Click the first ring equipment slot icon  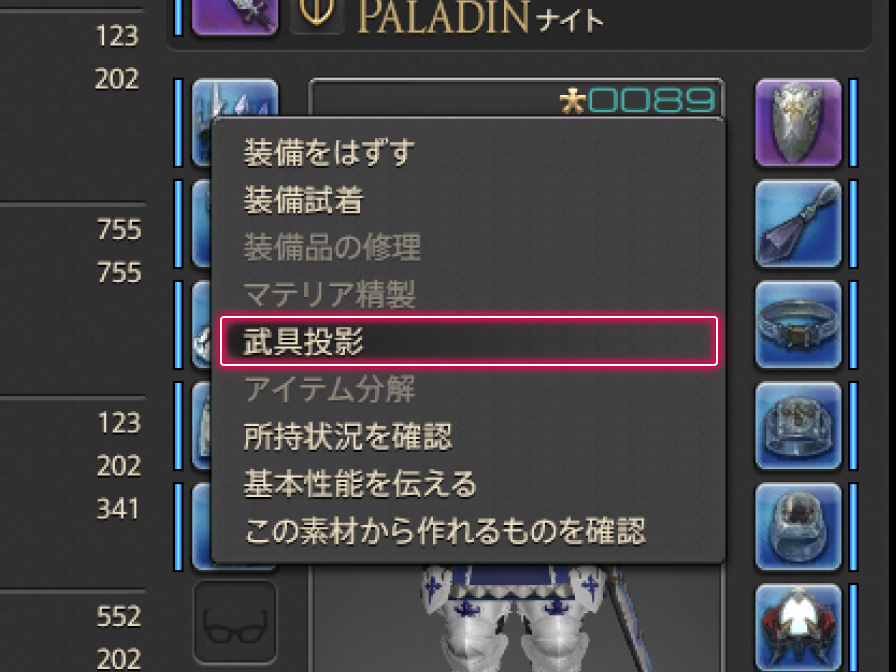click(798, 426)
